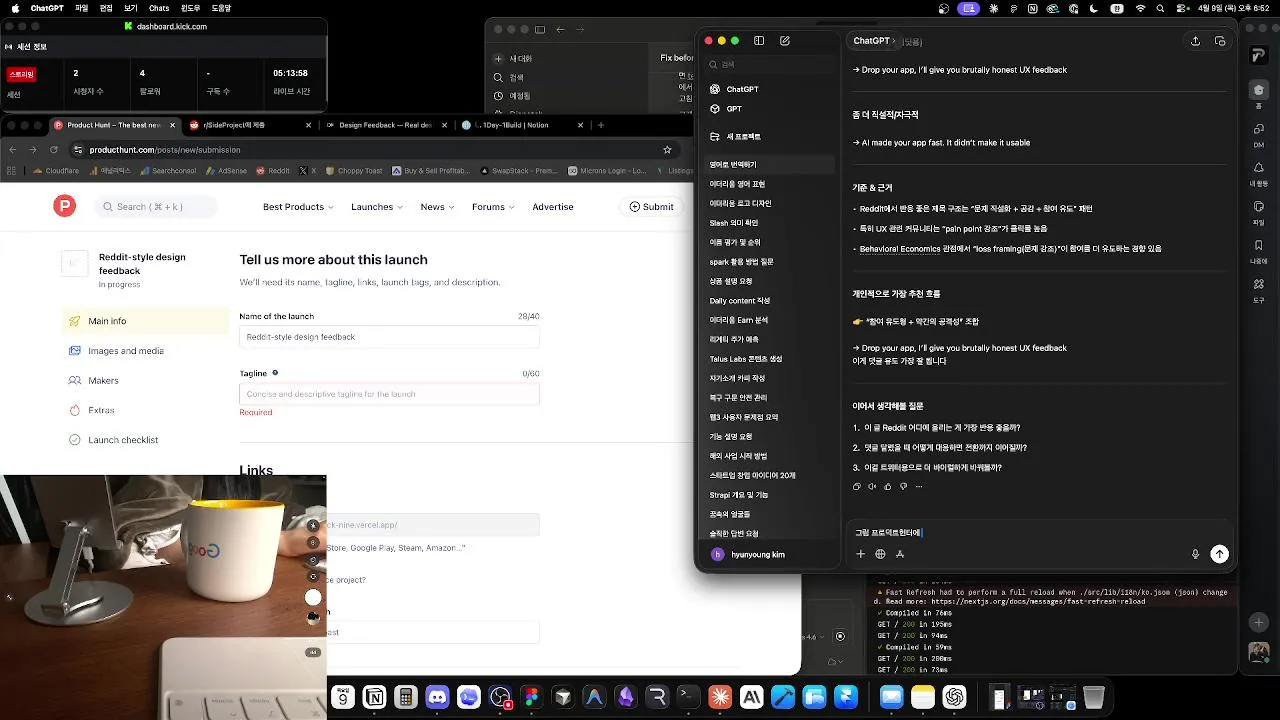Open Figma from the Dock
Image resolution: width=1280 pixels, height=720 pixels.
[x=531, y=697]
